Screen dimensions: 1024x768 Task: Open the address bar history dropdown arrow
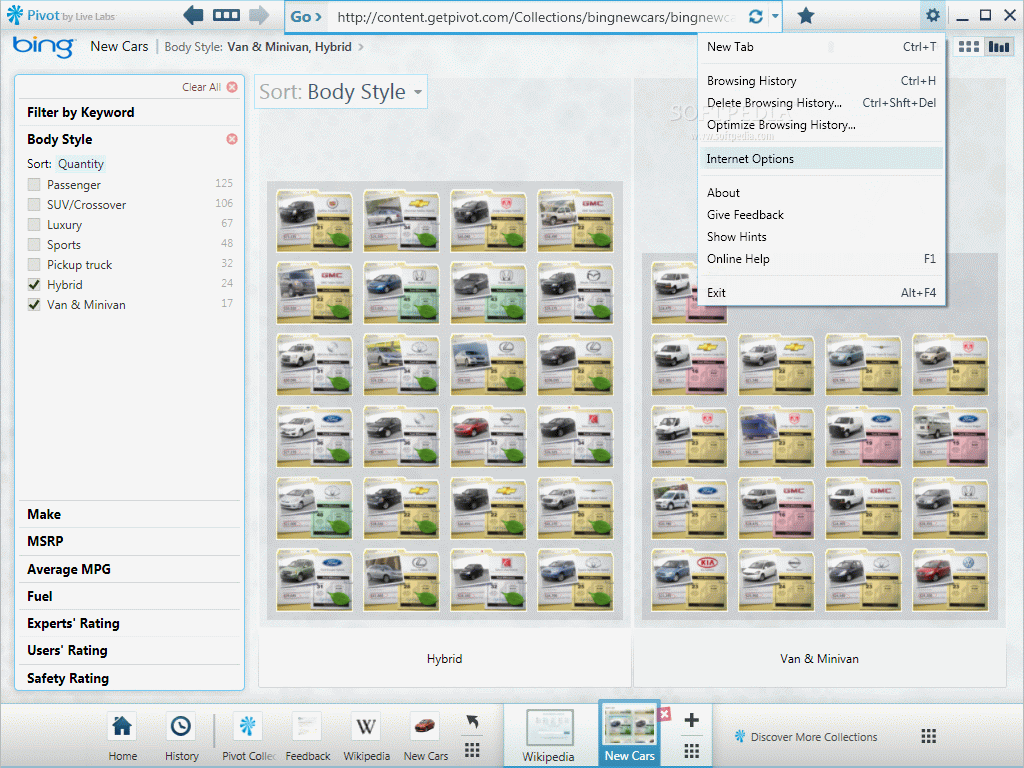pos(775,16)
